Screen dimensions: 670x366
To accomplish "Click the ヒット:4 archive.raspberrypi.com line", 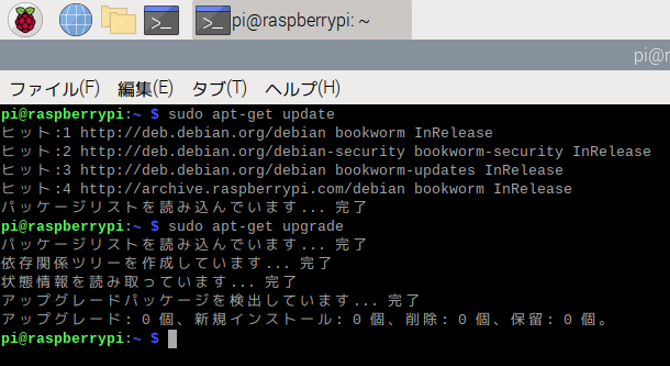I will click(x=286, y=189).
